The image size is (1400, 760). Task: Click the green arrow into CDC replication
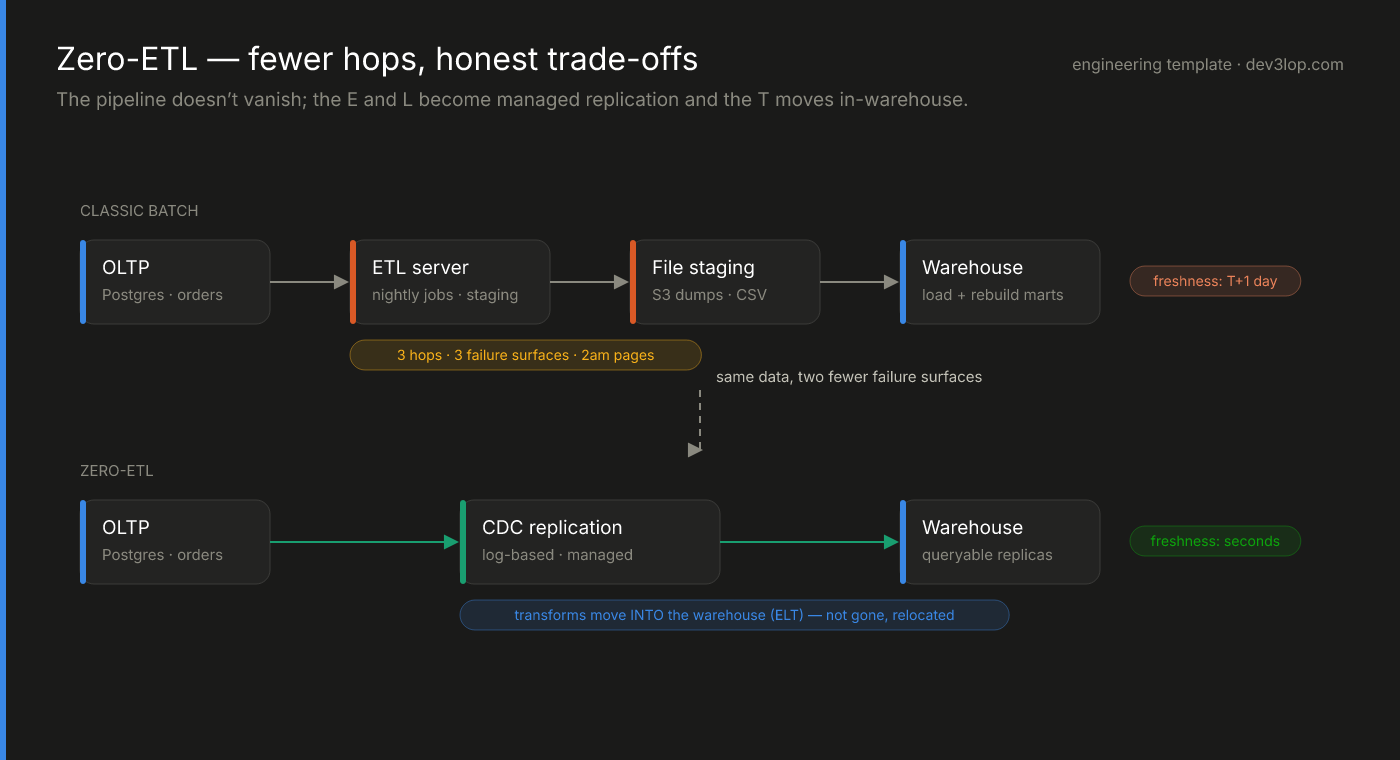(365, 542)
